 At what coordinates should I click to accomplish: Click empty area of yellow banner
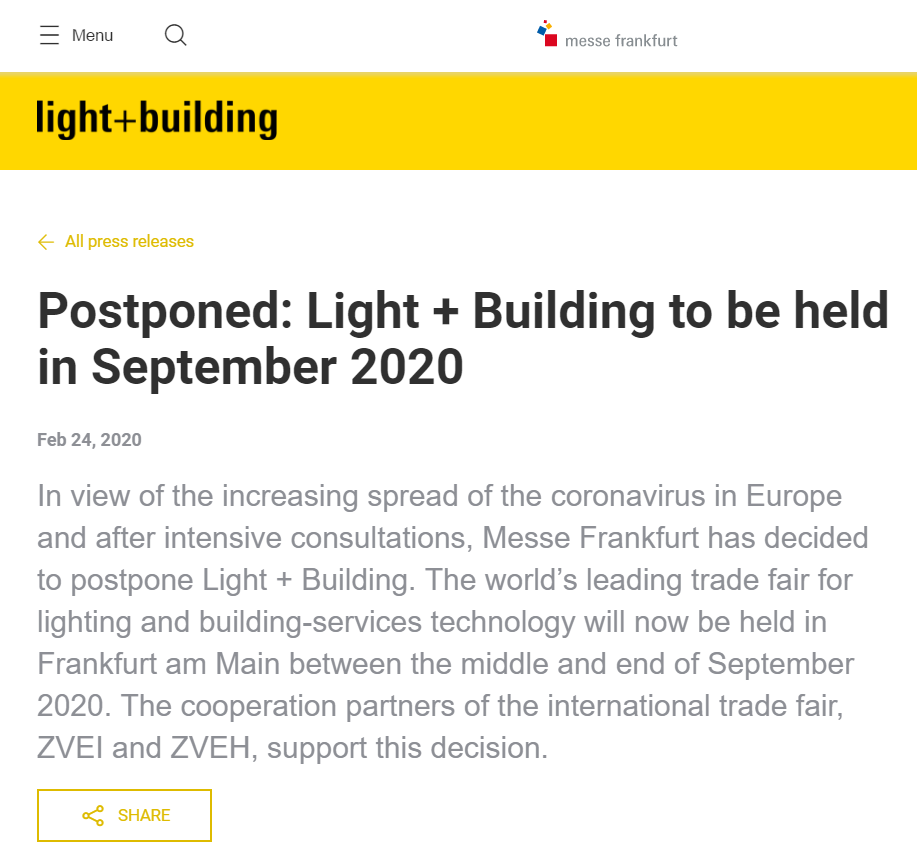coord(600,121)
